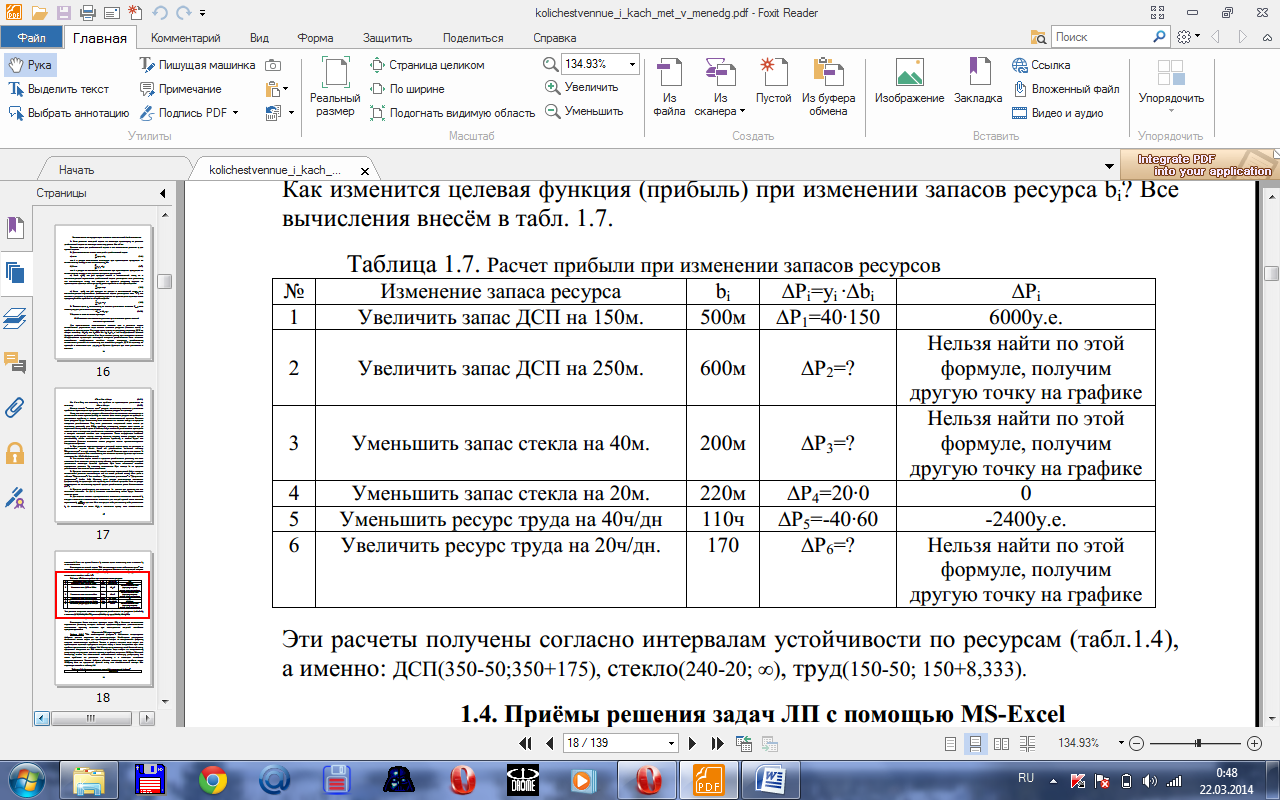Collapse the Страницы panel arrow

click(162, 193)
